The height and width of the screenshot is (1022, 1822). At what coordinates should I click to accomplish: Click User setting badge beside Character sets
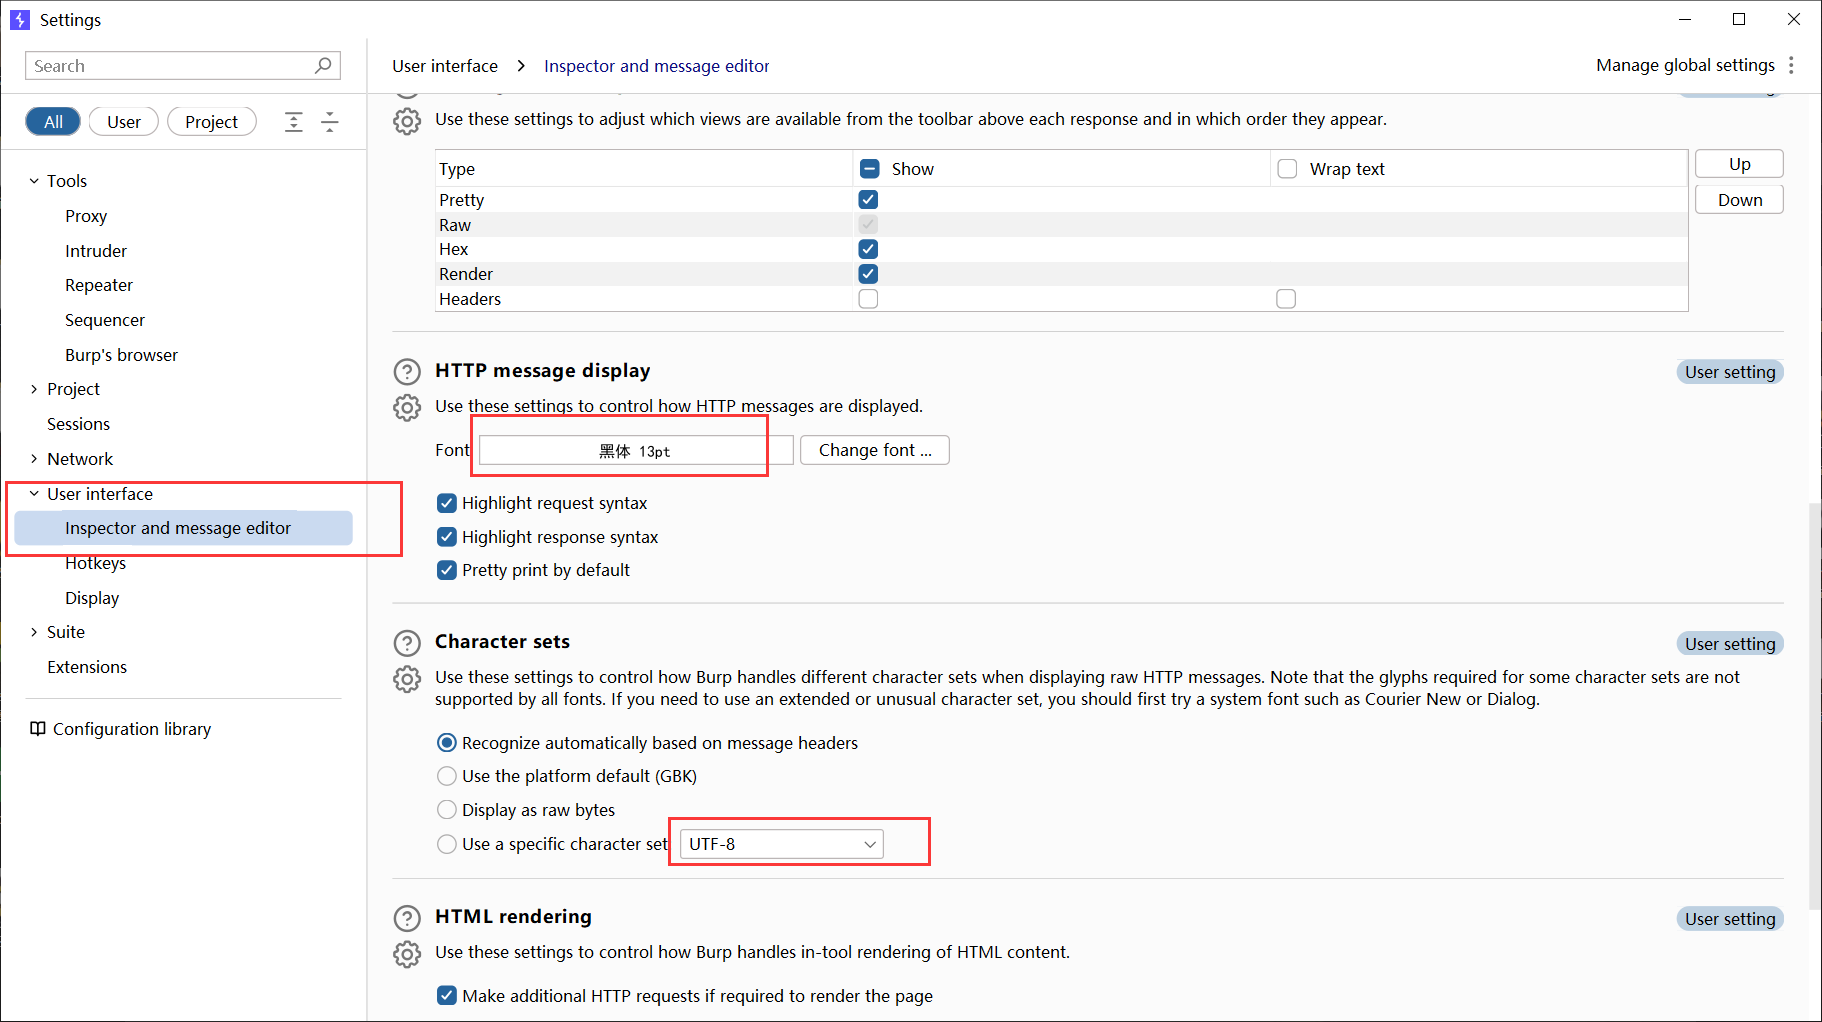click(1730, 644)
